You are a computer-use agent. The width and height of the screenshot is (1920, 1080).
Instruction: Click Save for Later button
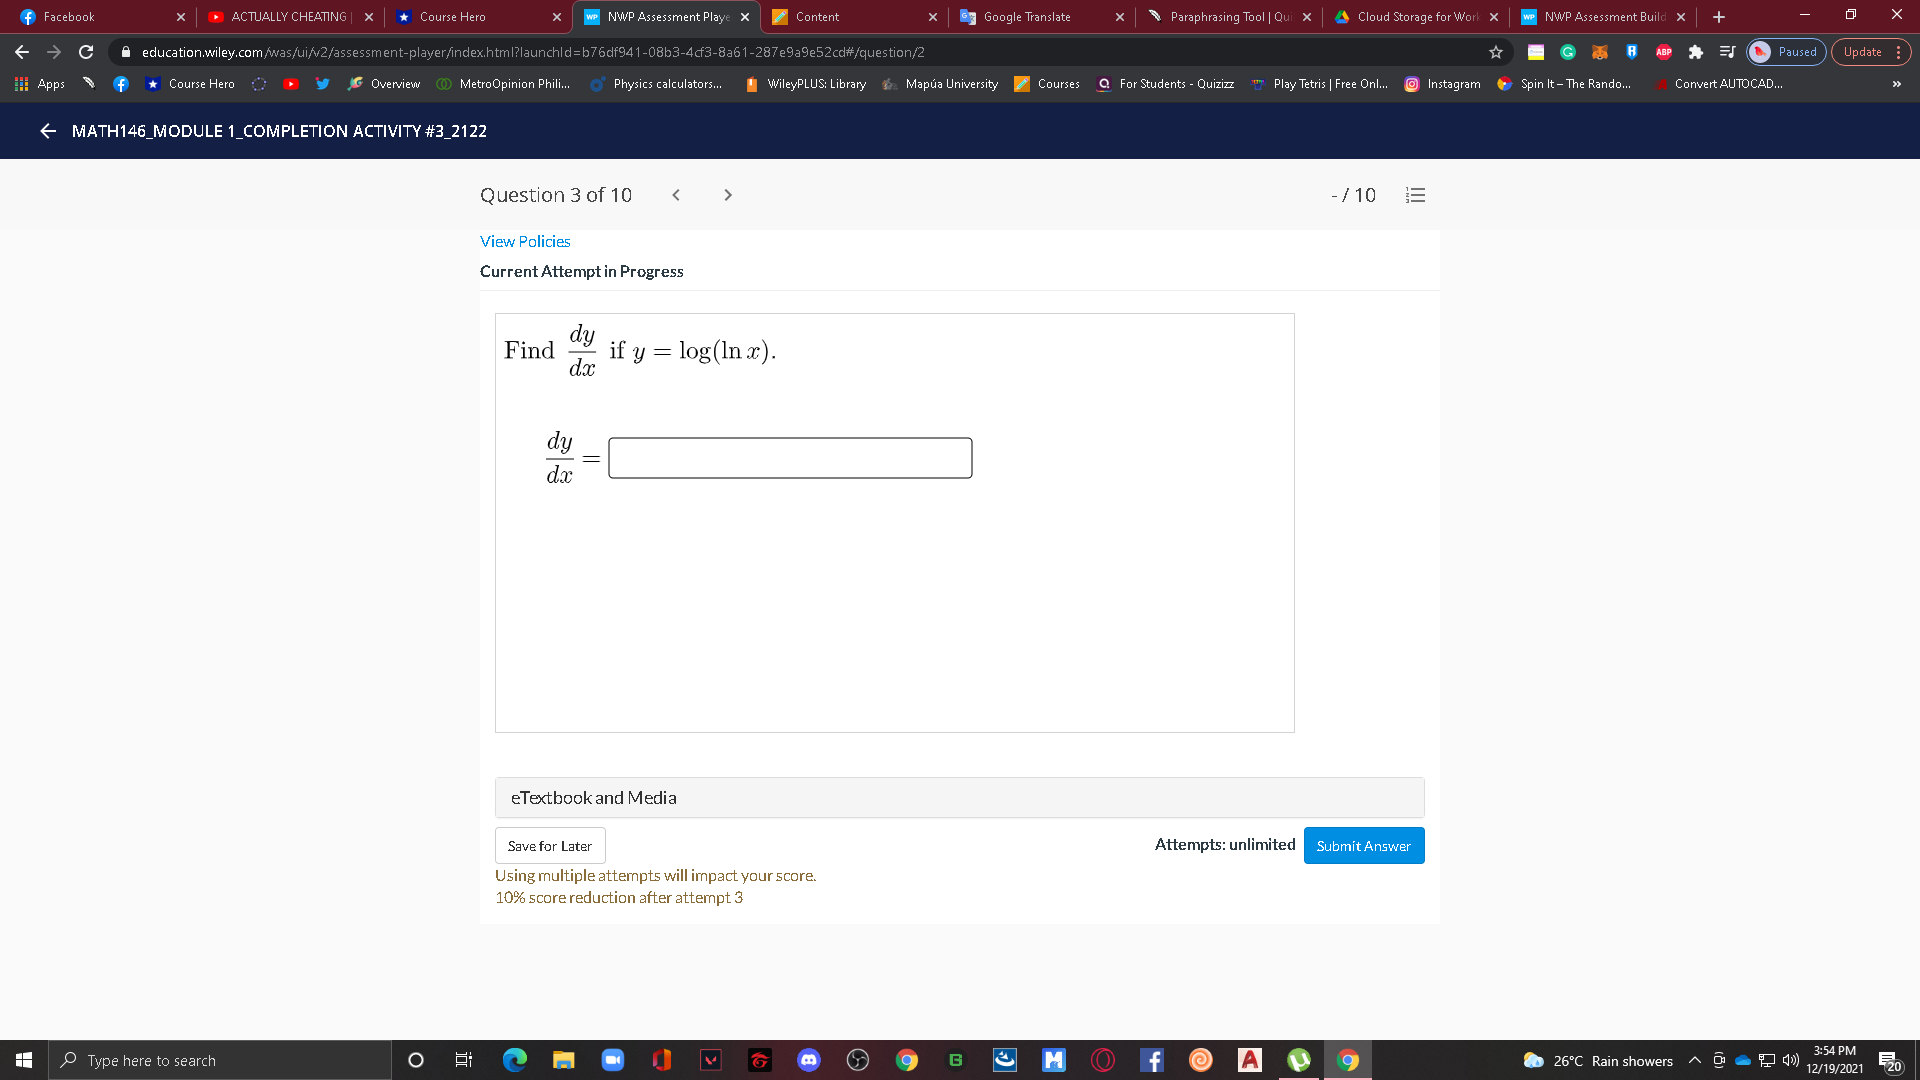(x=549, y=846)
